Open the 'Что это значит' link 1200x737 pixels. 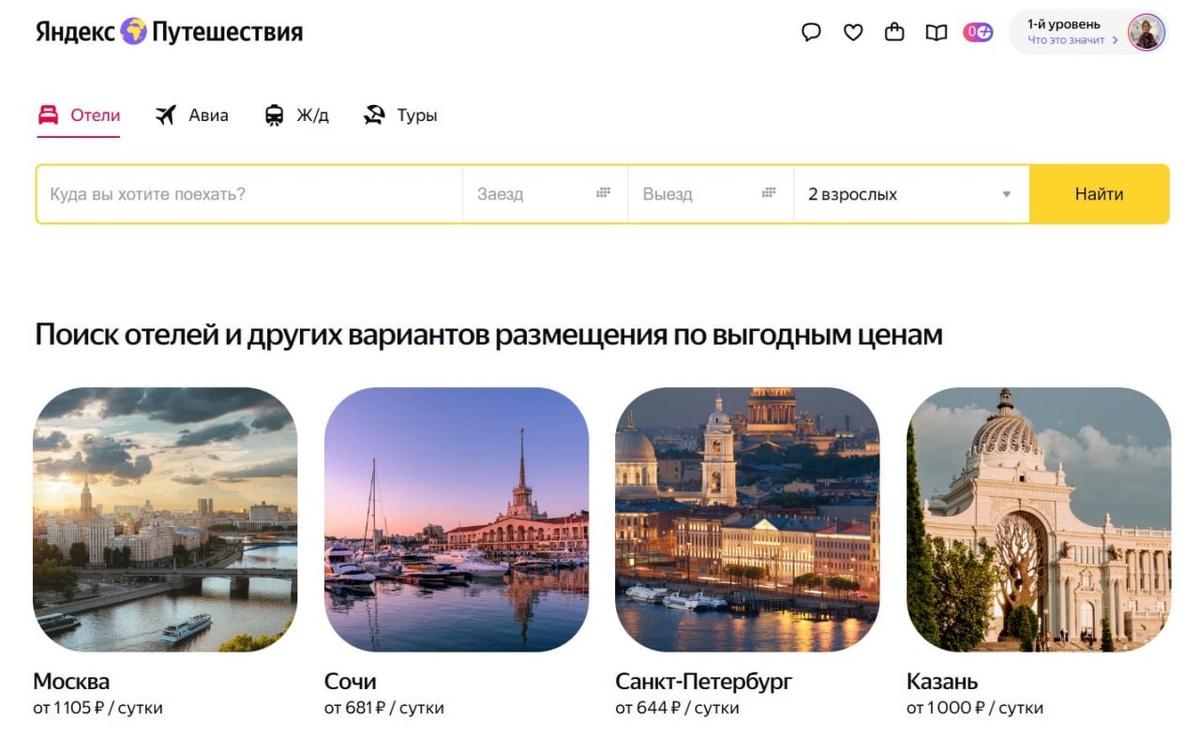(x=1073, y=41)
